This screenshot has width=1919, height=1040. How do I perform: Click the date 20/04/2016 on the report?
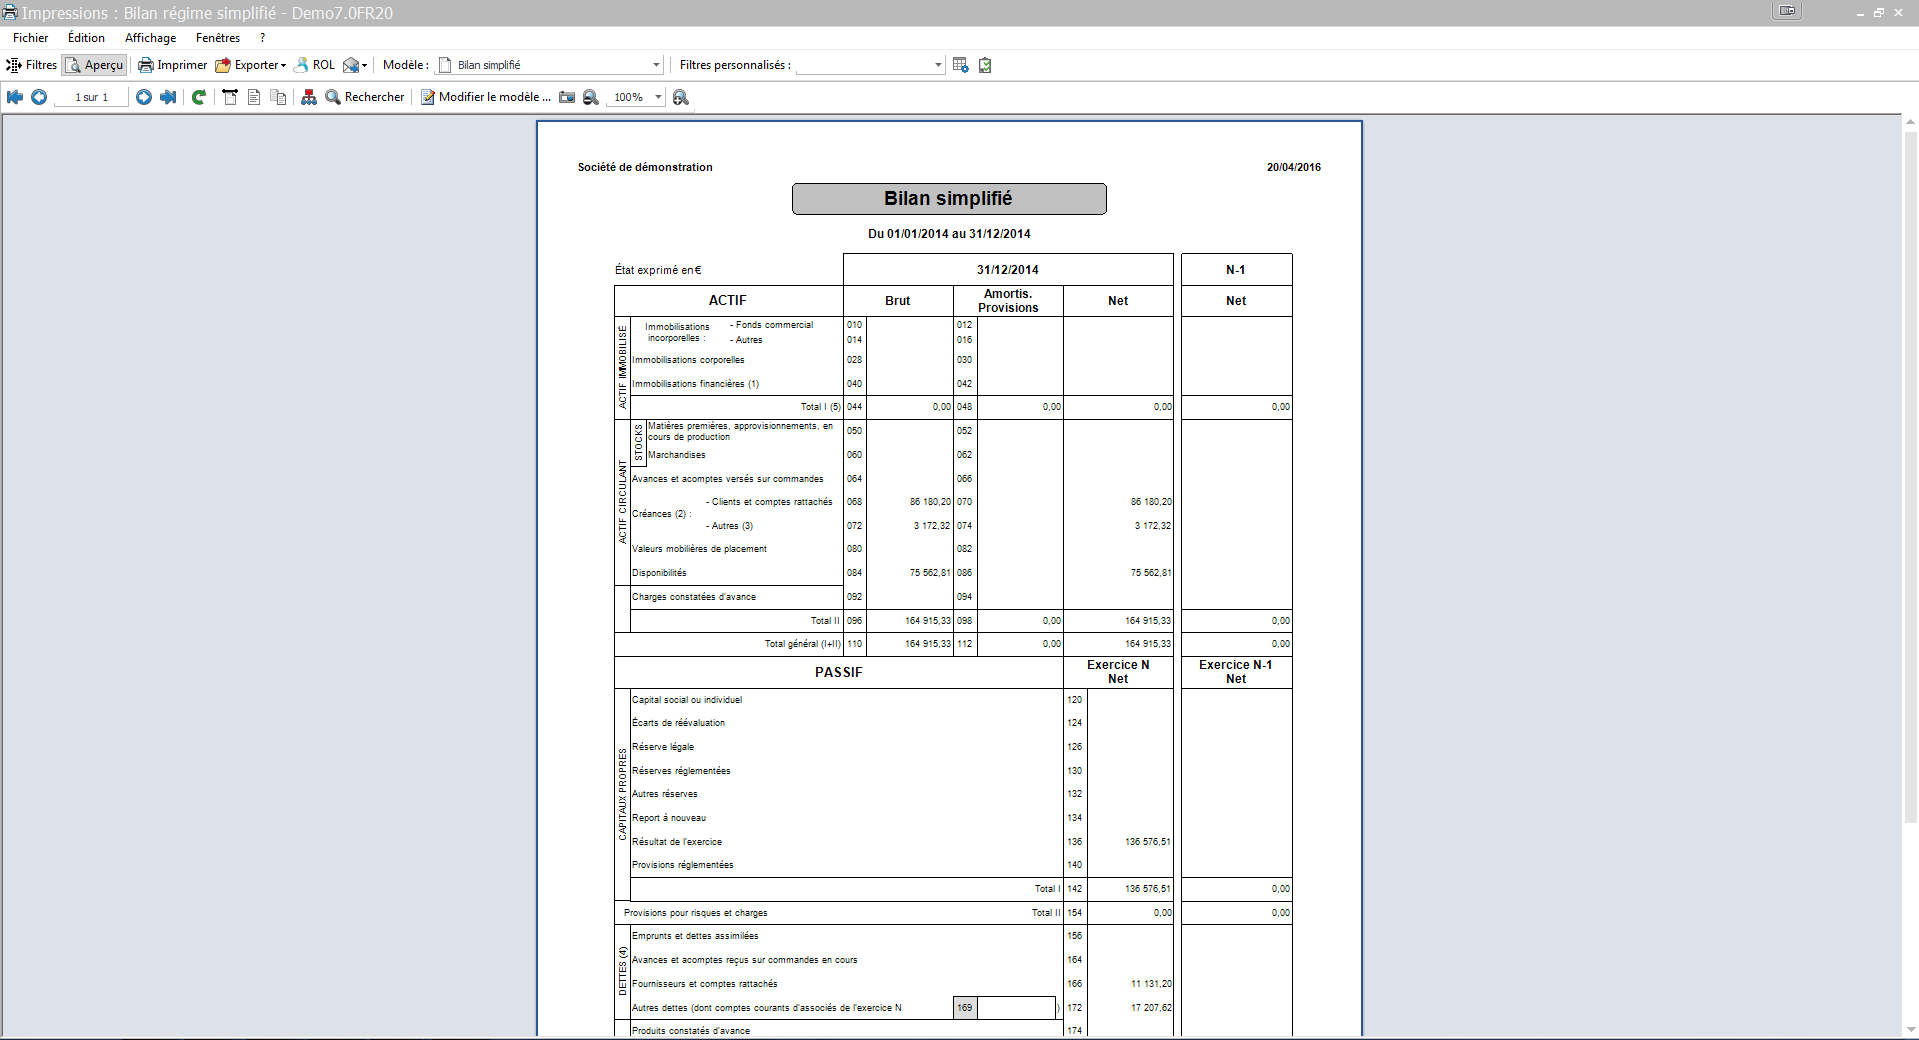coord(1293,167)
